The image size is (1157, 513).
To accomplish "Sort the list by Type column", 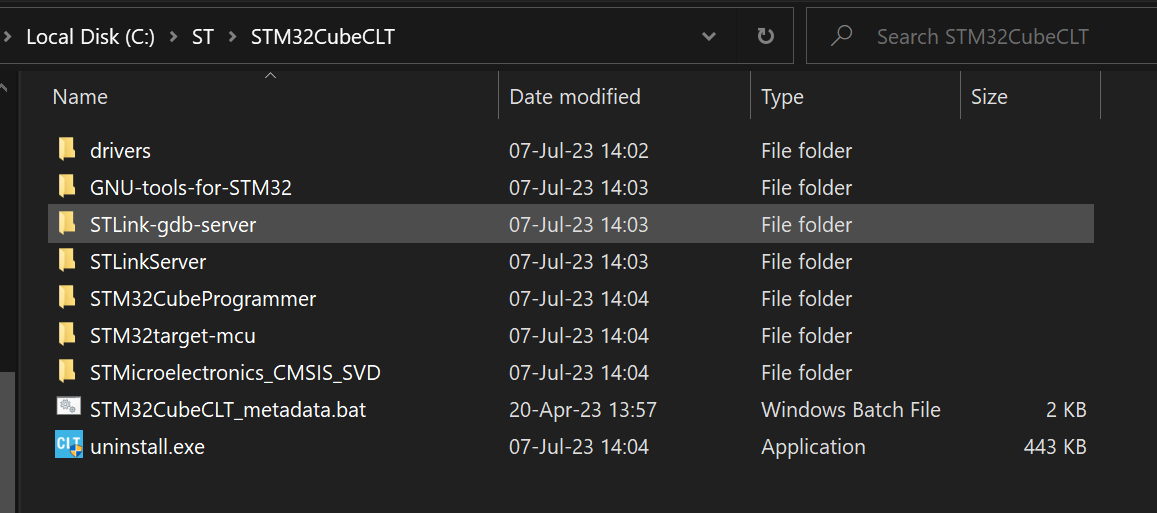I will 782,97.
